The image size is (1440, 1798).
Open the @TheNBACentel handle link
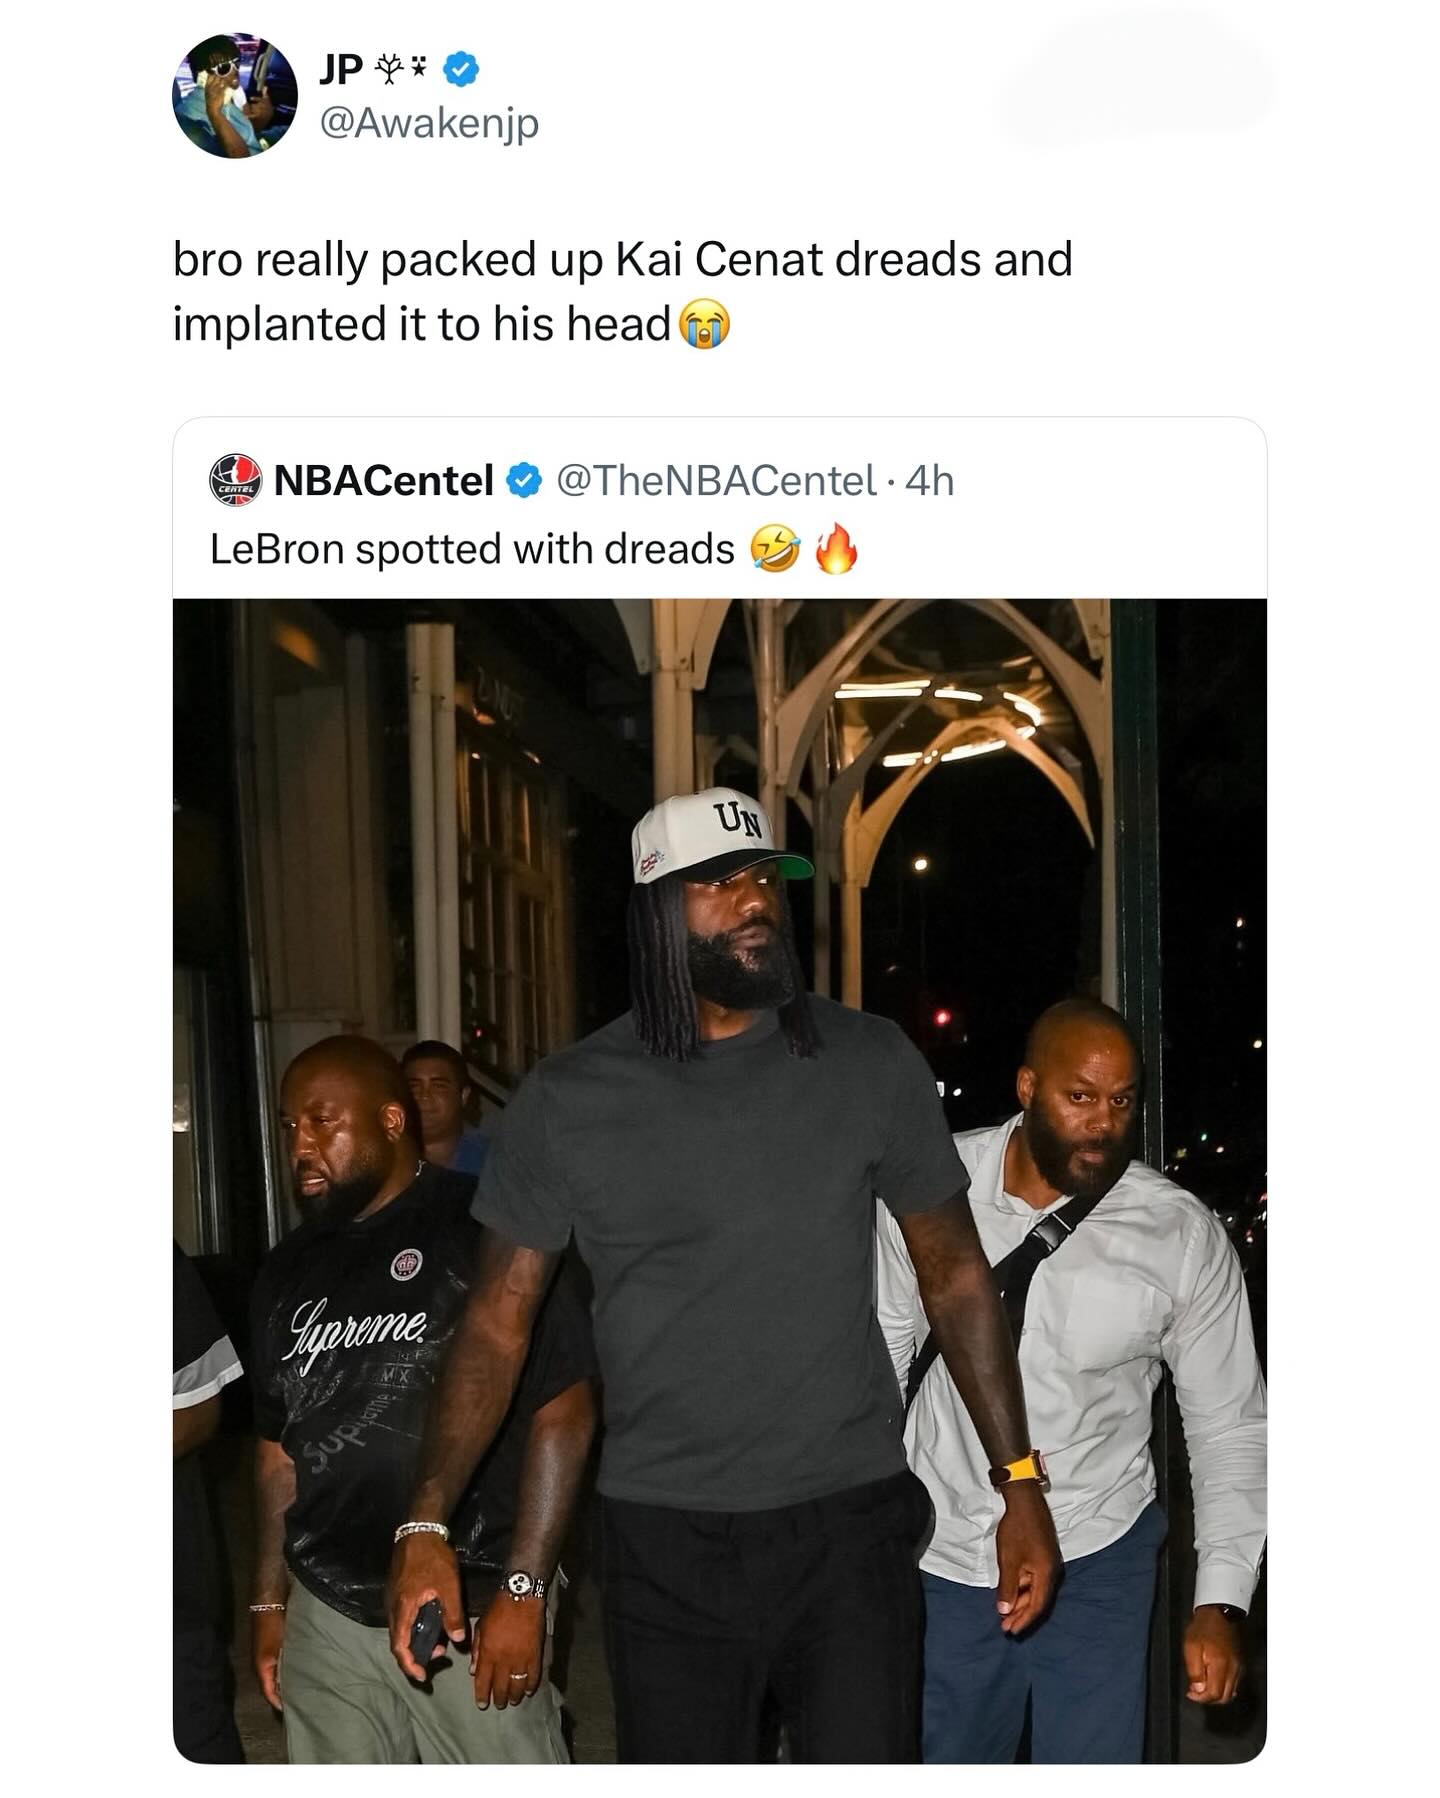click(x=715, y=481)
